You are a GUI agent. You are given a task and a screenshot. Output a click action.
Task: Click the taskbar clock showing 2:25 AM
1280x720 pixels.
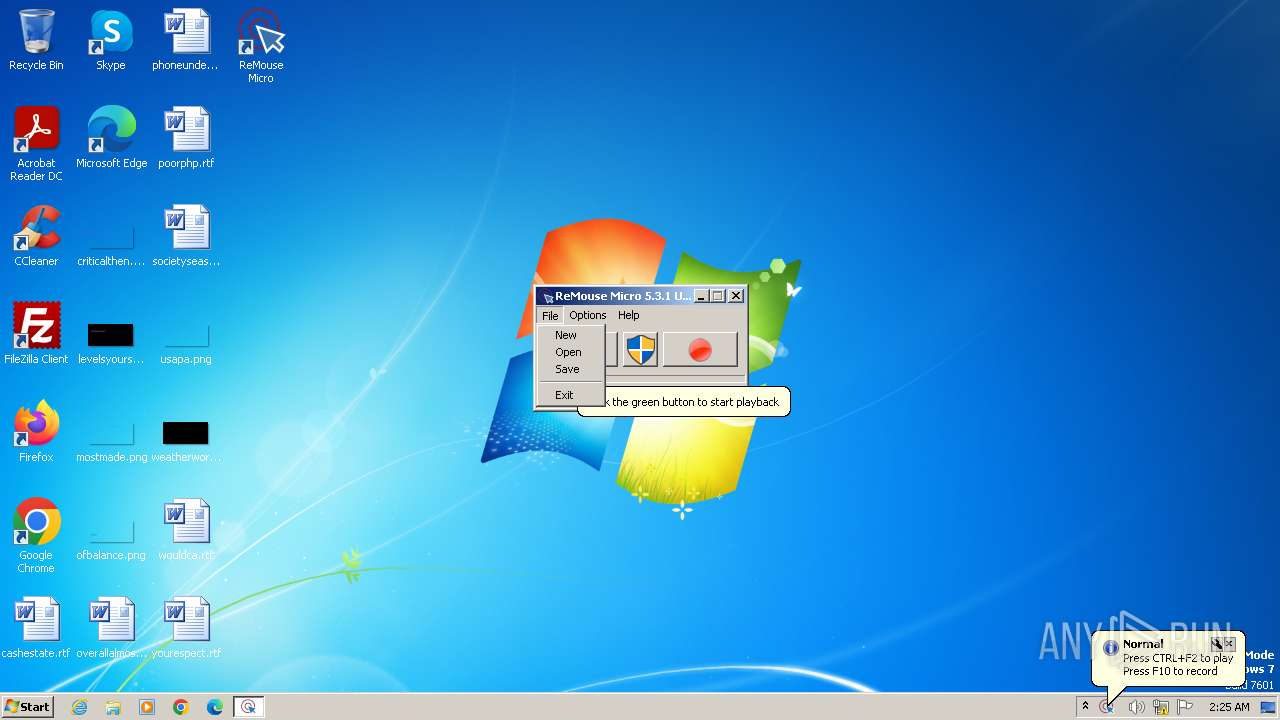1229,707
